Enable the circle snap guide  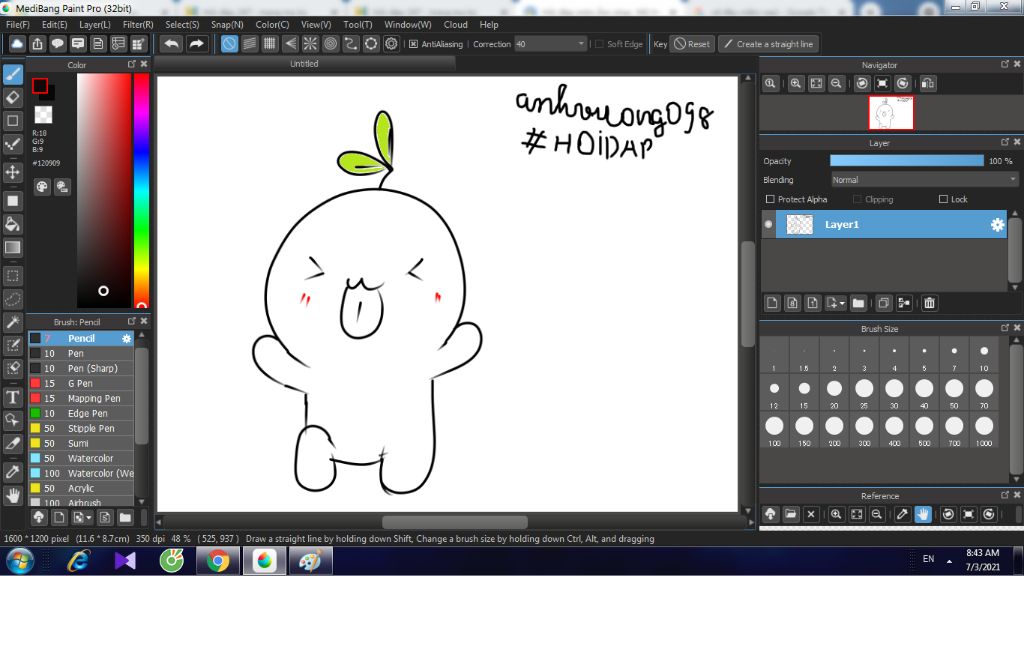tap(330, 44)
